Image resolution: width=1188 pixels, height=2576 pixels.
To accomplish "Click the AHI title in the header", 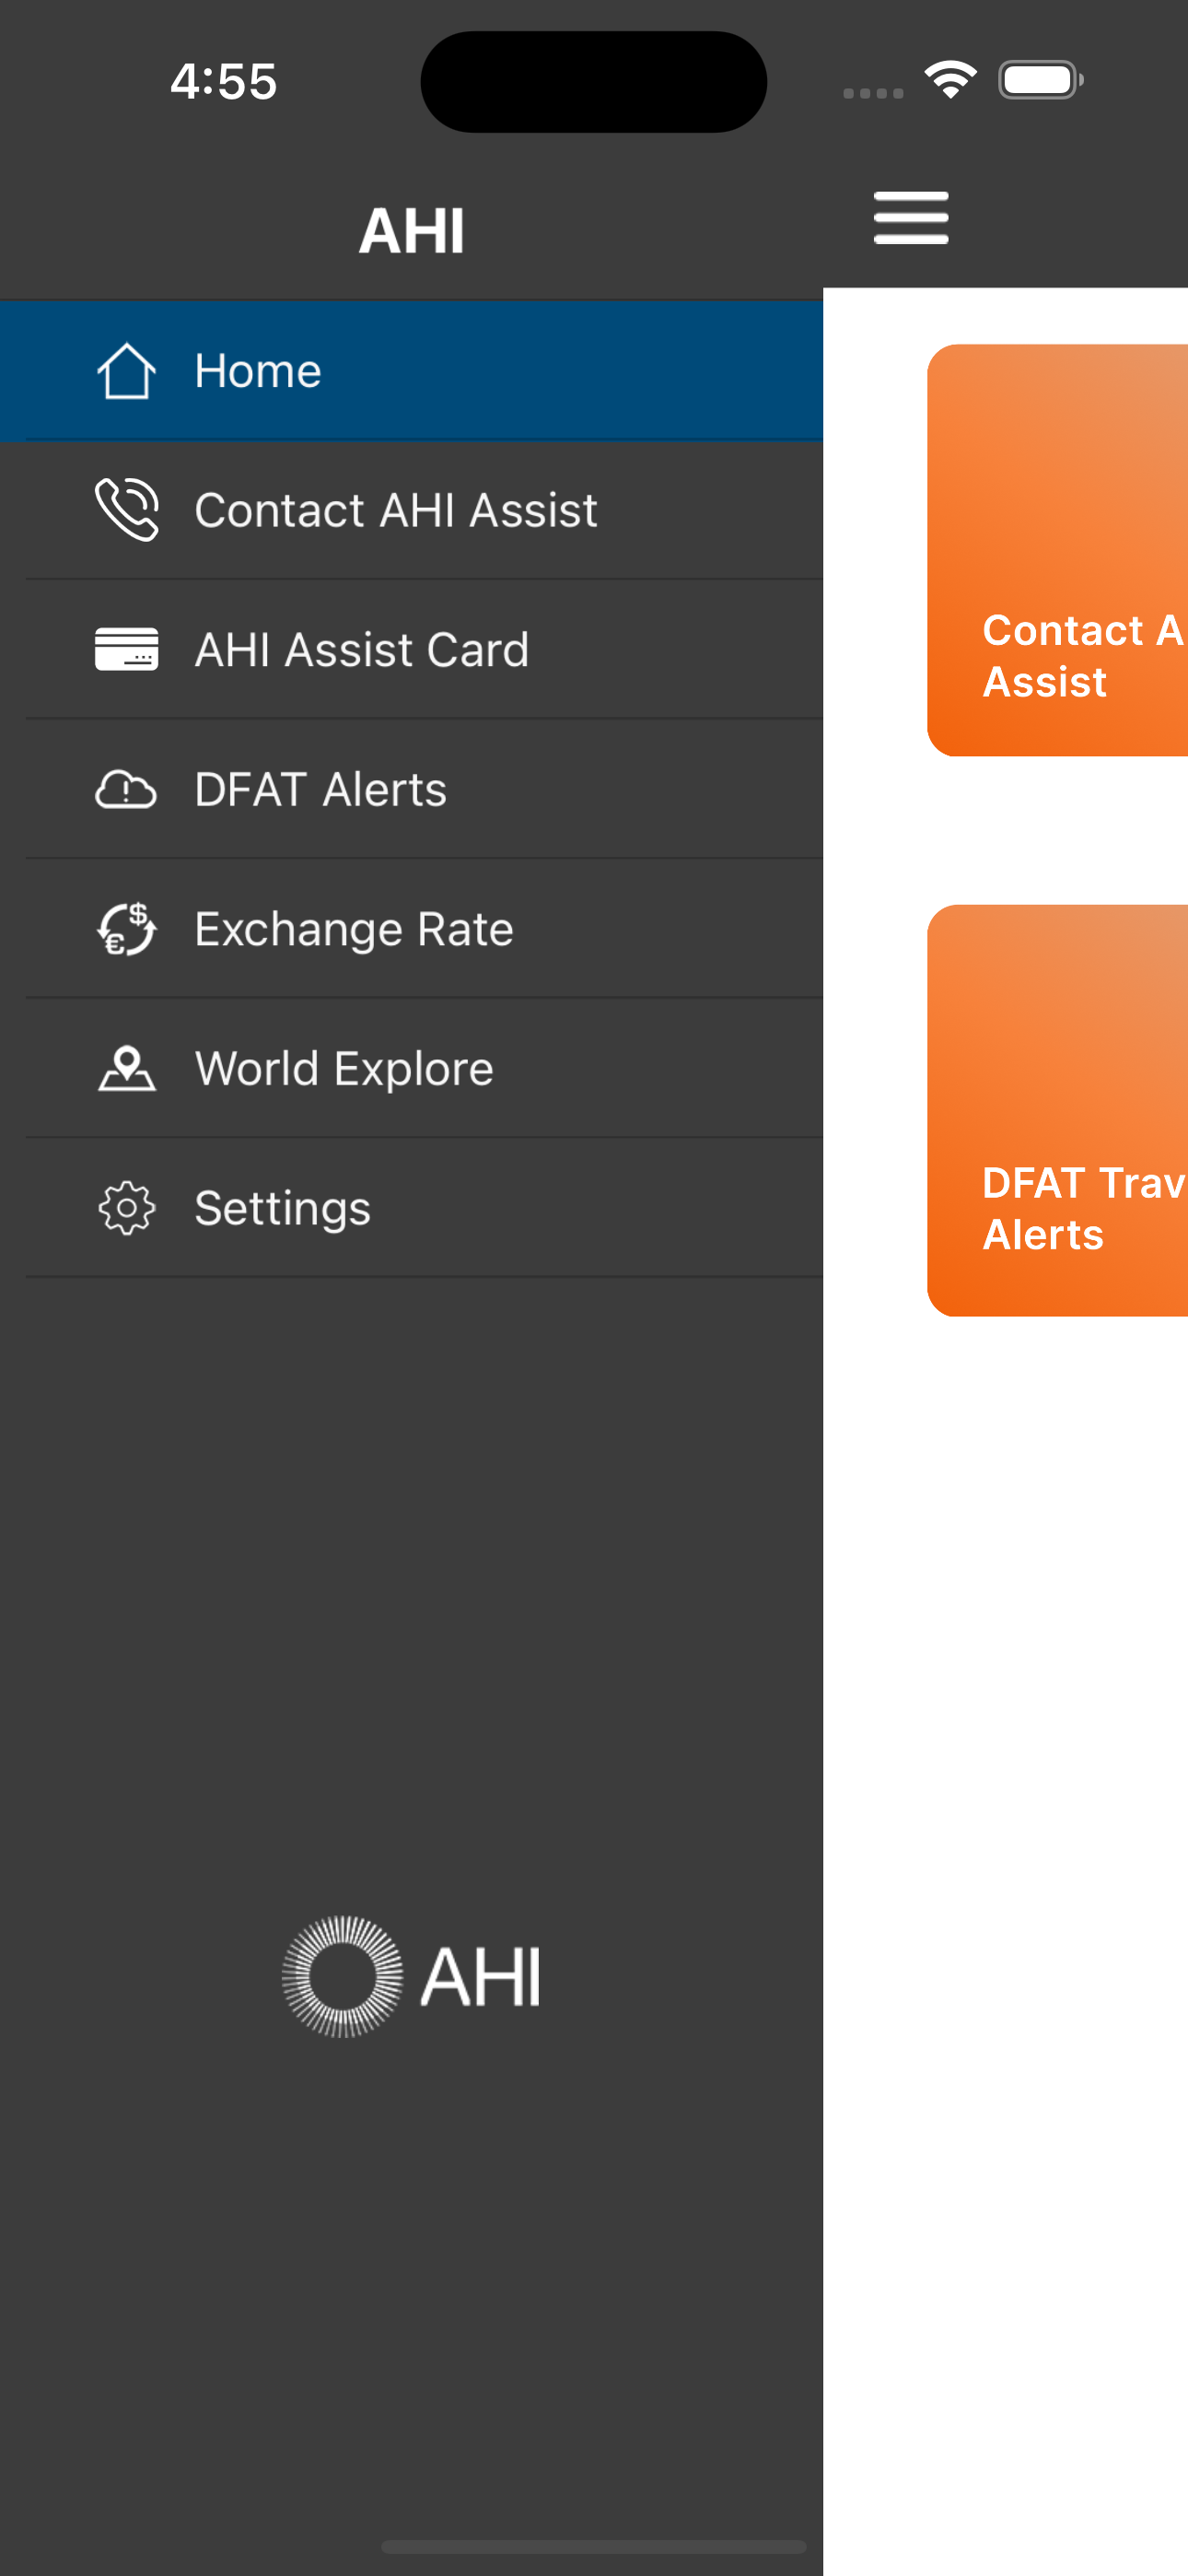I will tap(412, 230).
